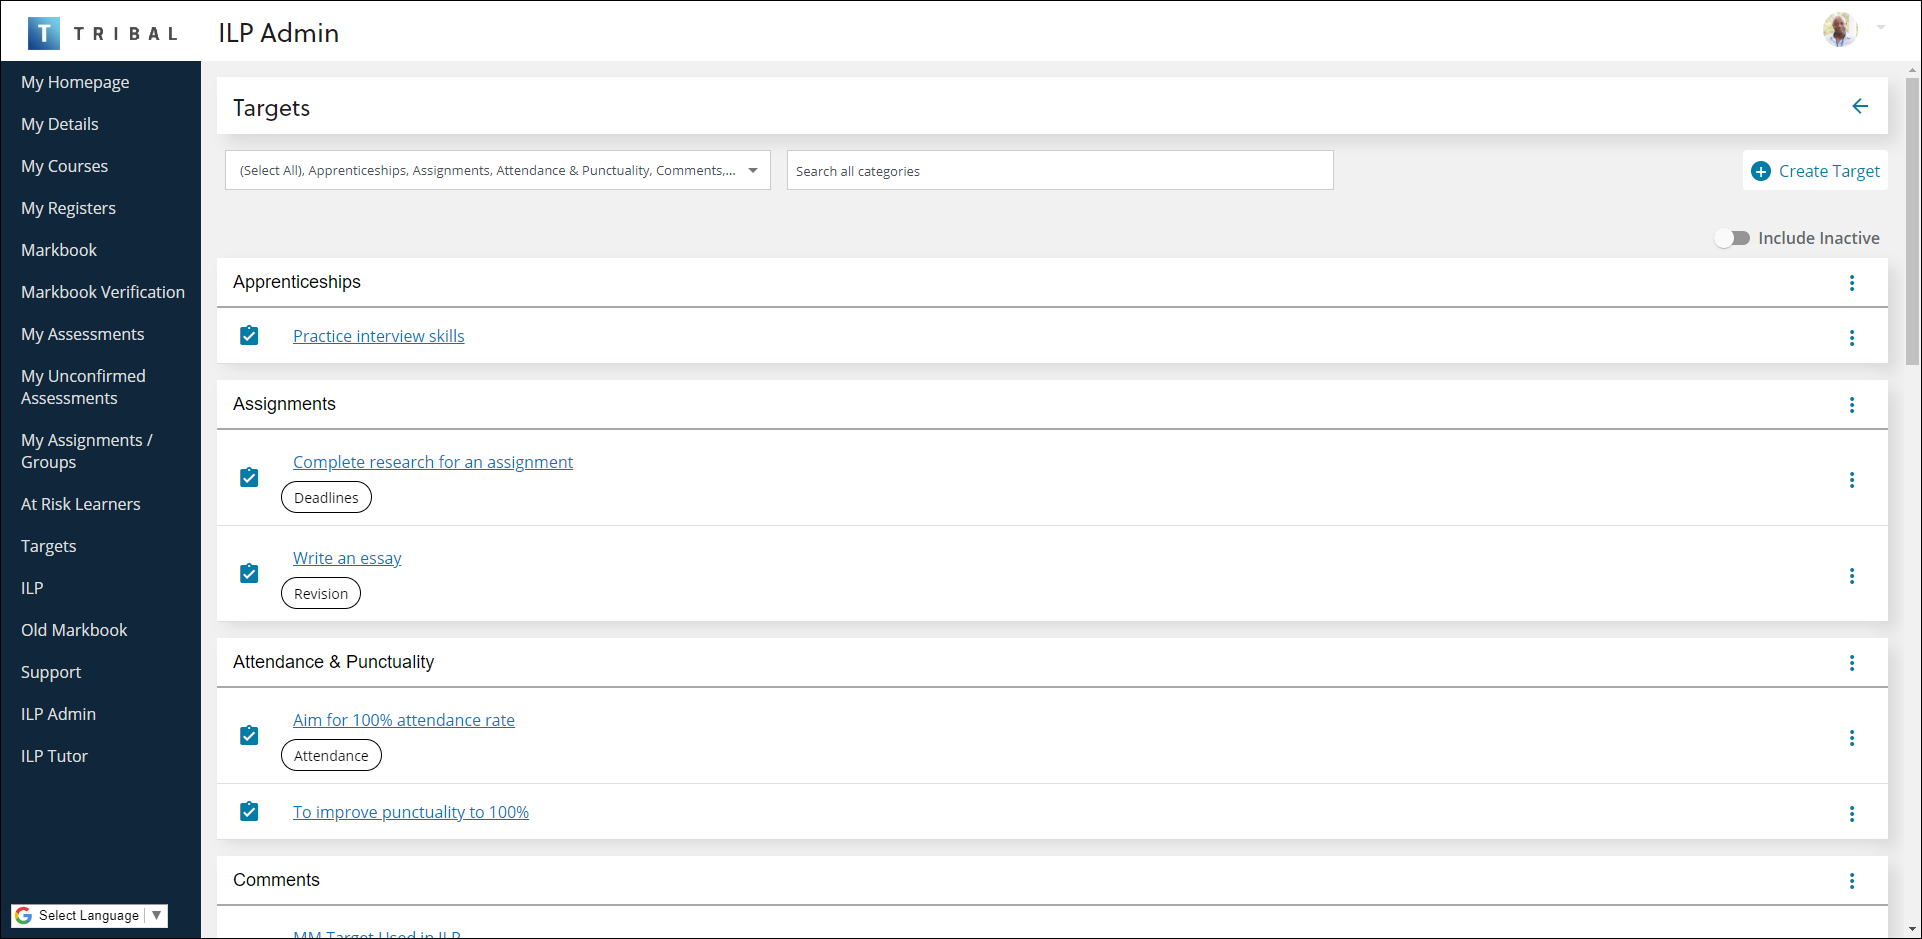Click the Google icon in the language selector
This screenshot has height=939, width=1922.
pyautogui.click(x=24, y=915)
